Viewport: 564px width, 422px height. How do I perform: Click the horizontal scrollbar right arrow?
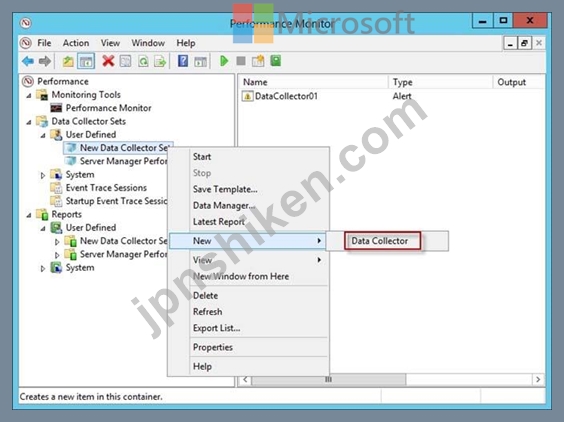pos(538,380)
